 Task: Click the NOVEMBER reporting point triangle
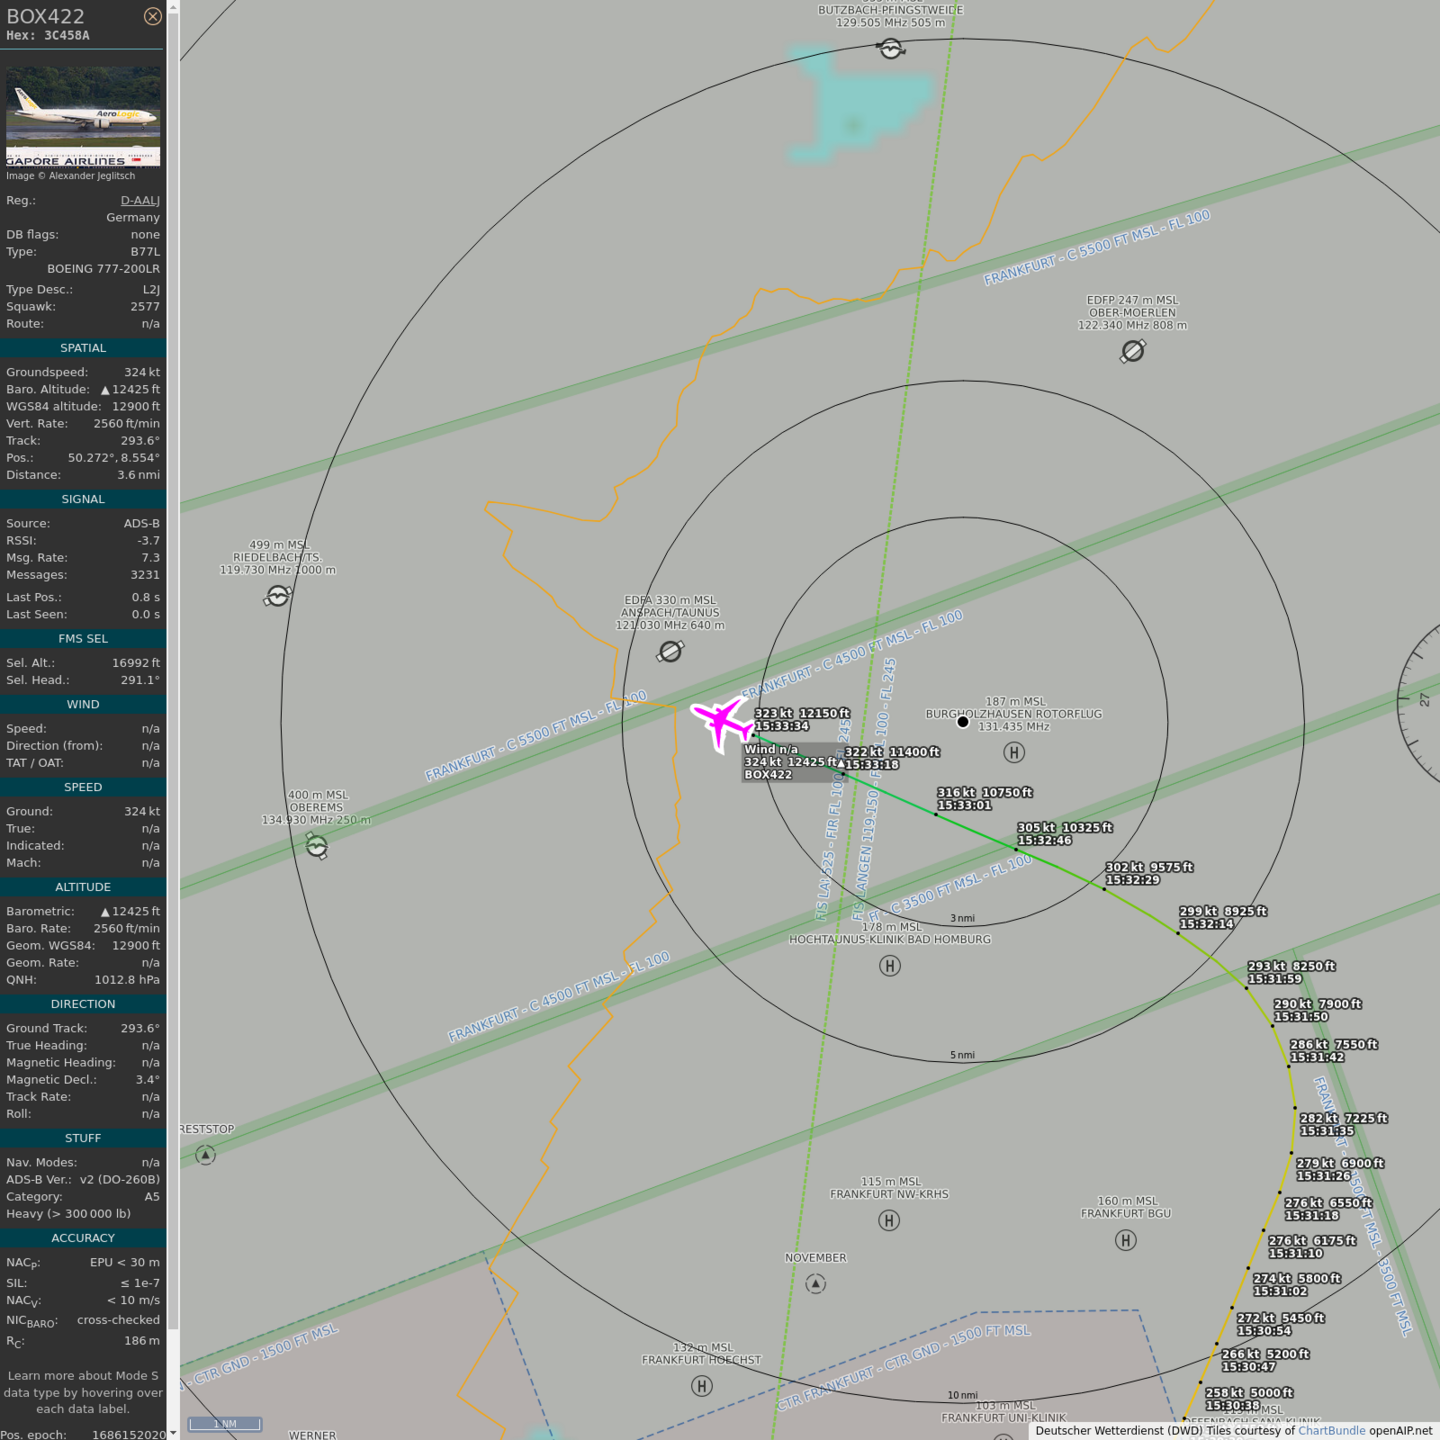point(816,1283)
